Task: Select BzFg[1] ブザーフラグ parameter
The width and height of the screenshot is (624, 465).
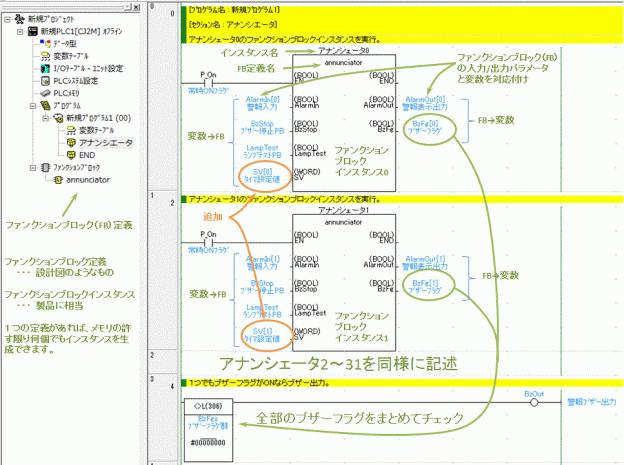Action: pos(425,287)
